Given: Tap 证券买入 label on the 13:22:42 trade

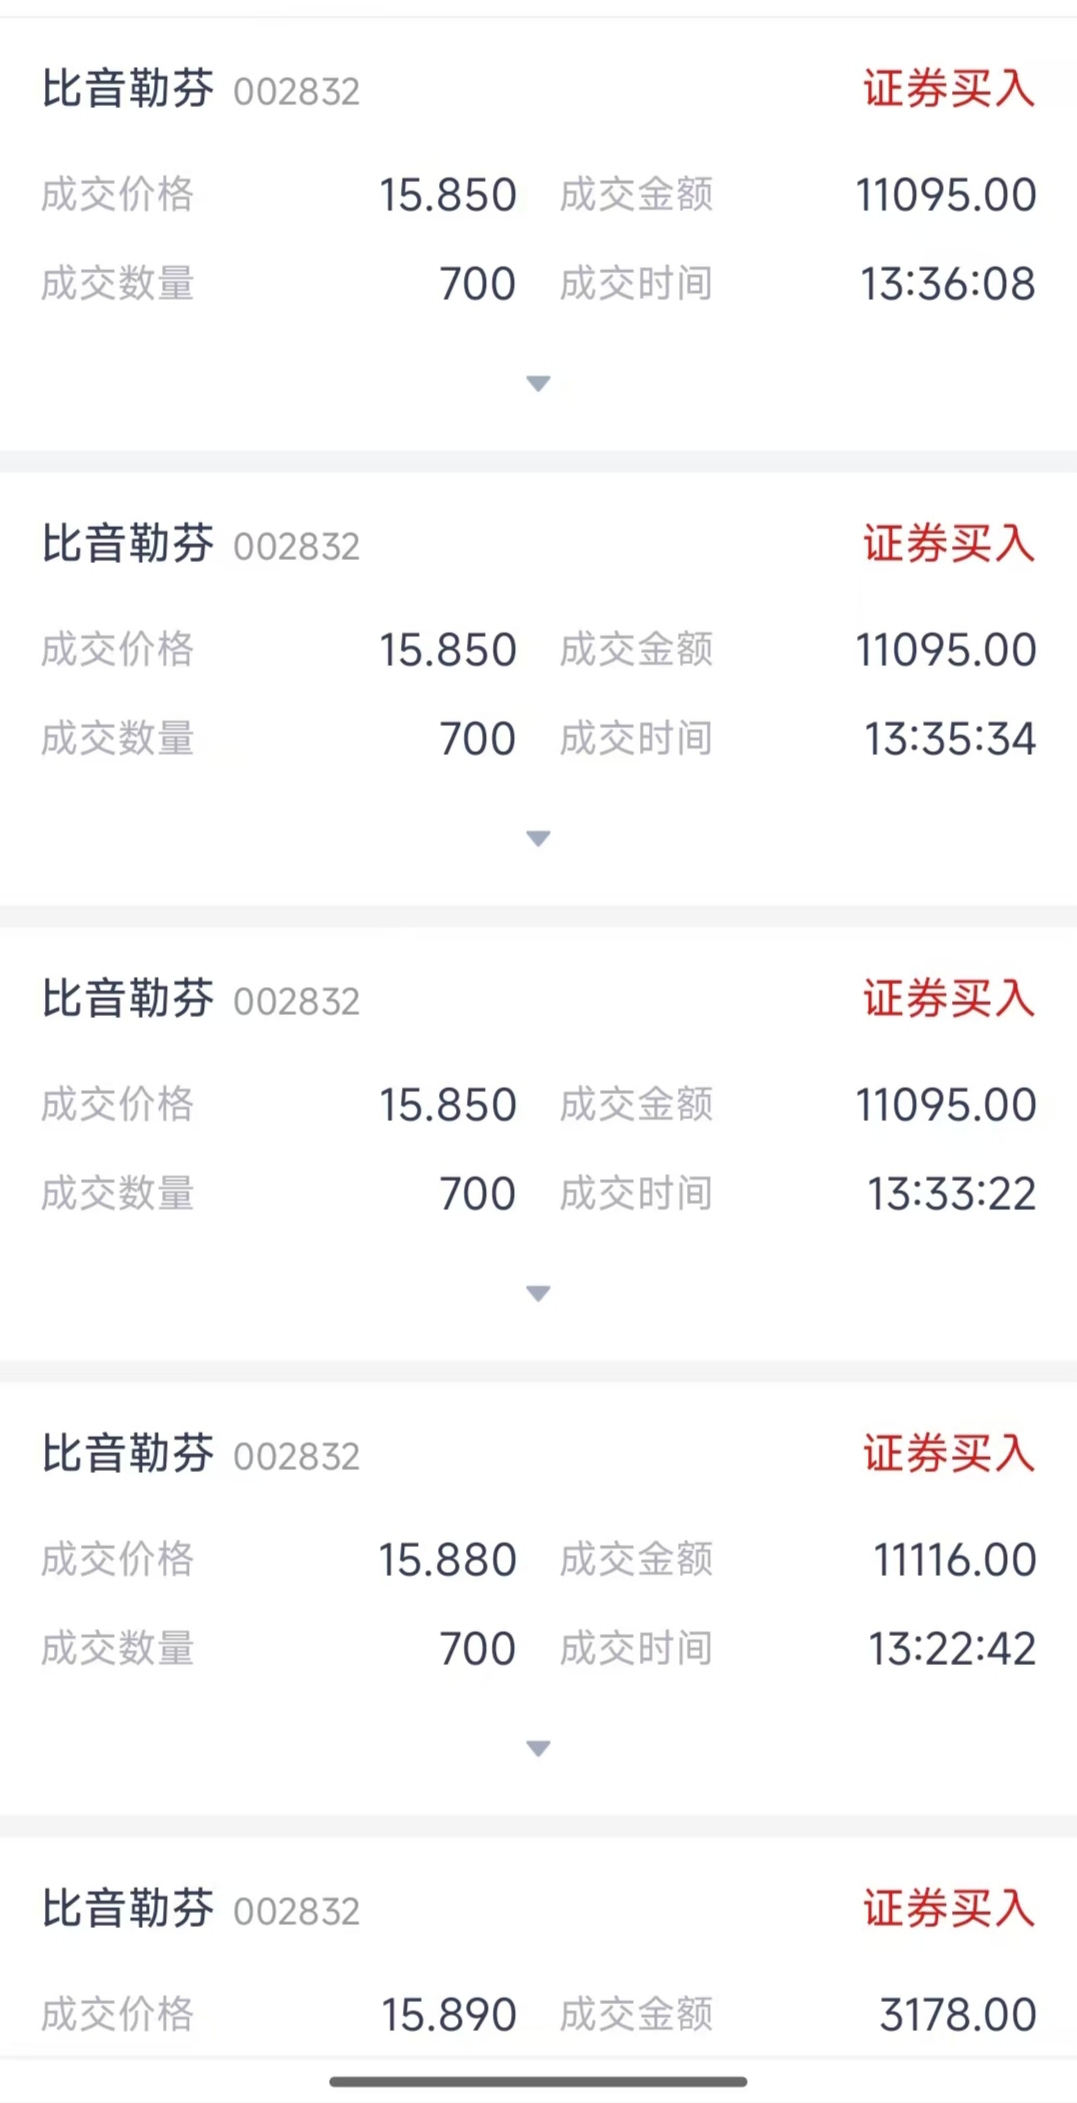Looking at the screenshot, I should click(948, 1454).
